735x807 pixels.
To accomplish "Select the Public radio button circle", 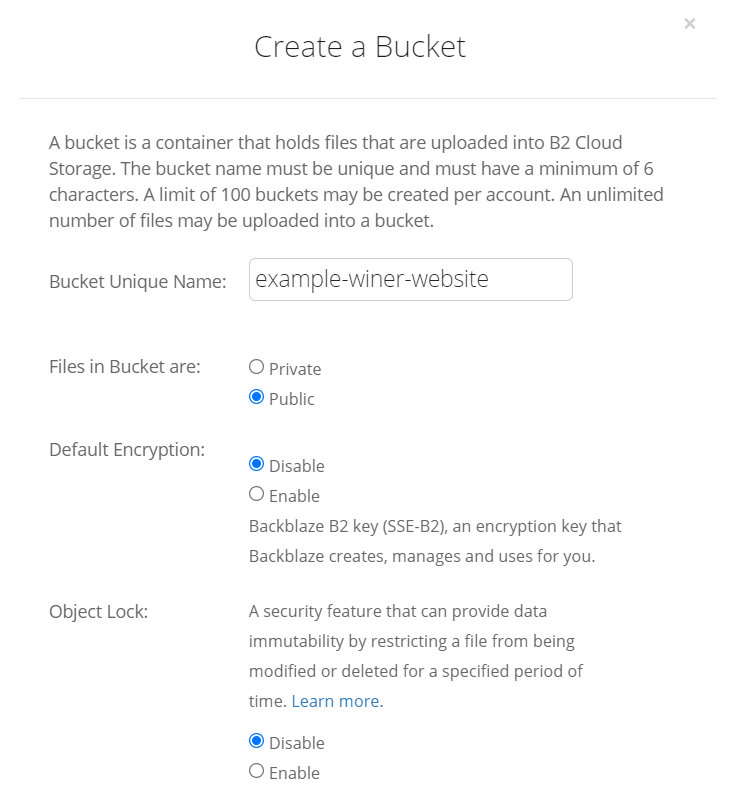I will tap(256, 397).
